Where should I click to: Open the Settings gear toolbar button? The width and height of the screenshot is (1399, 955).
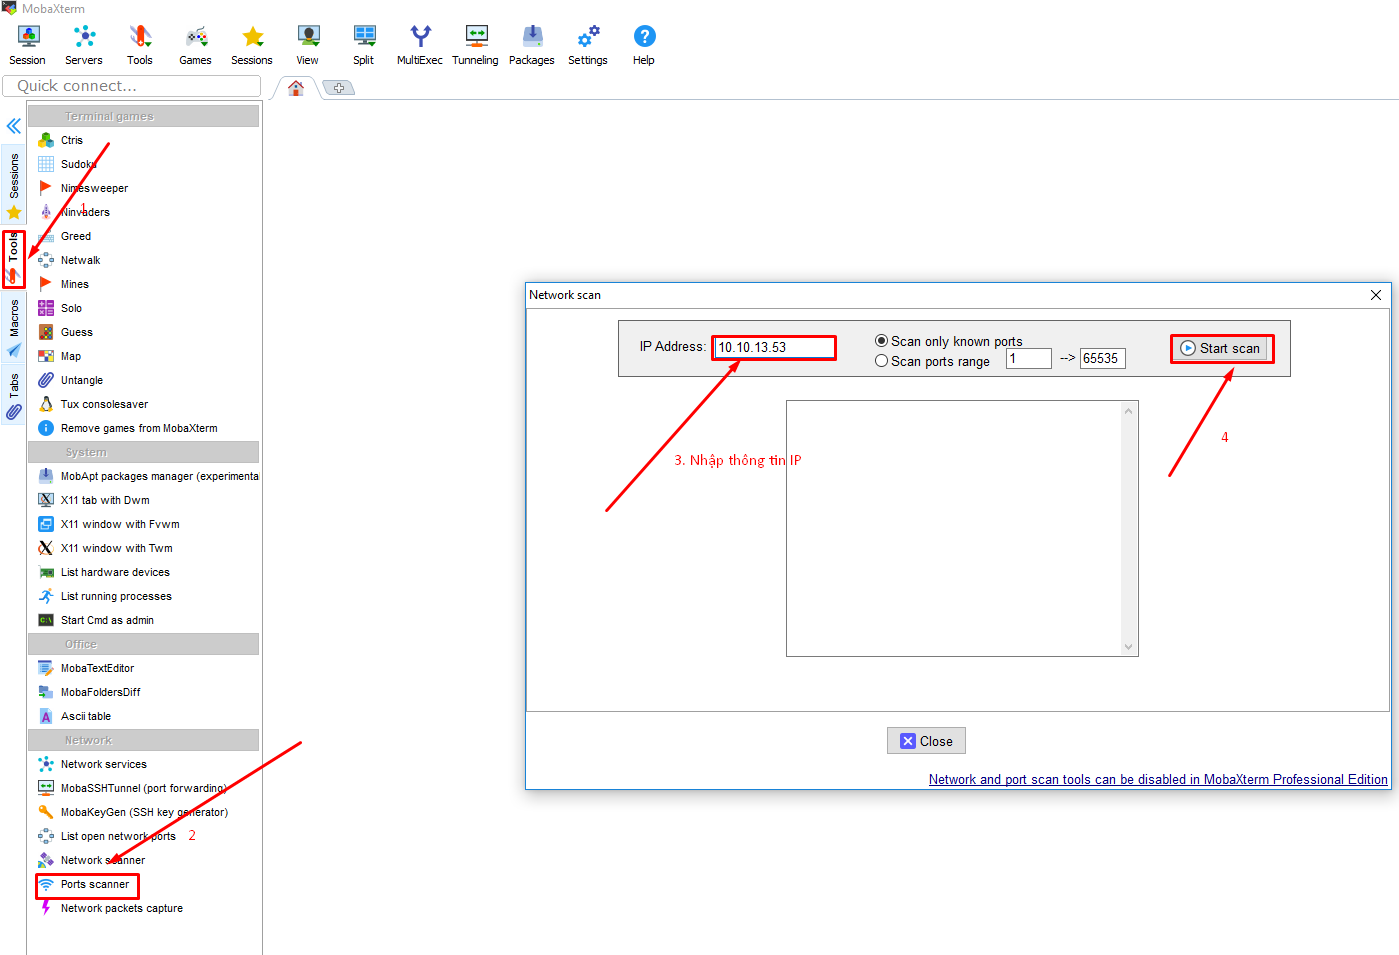click(x=588, y=45)
